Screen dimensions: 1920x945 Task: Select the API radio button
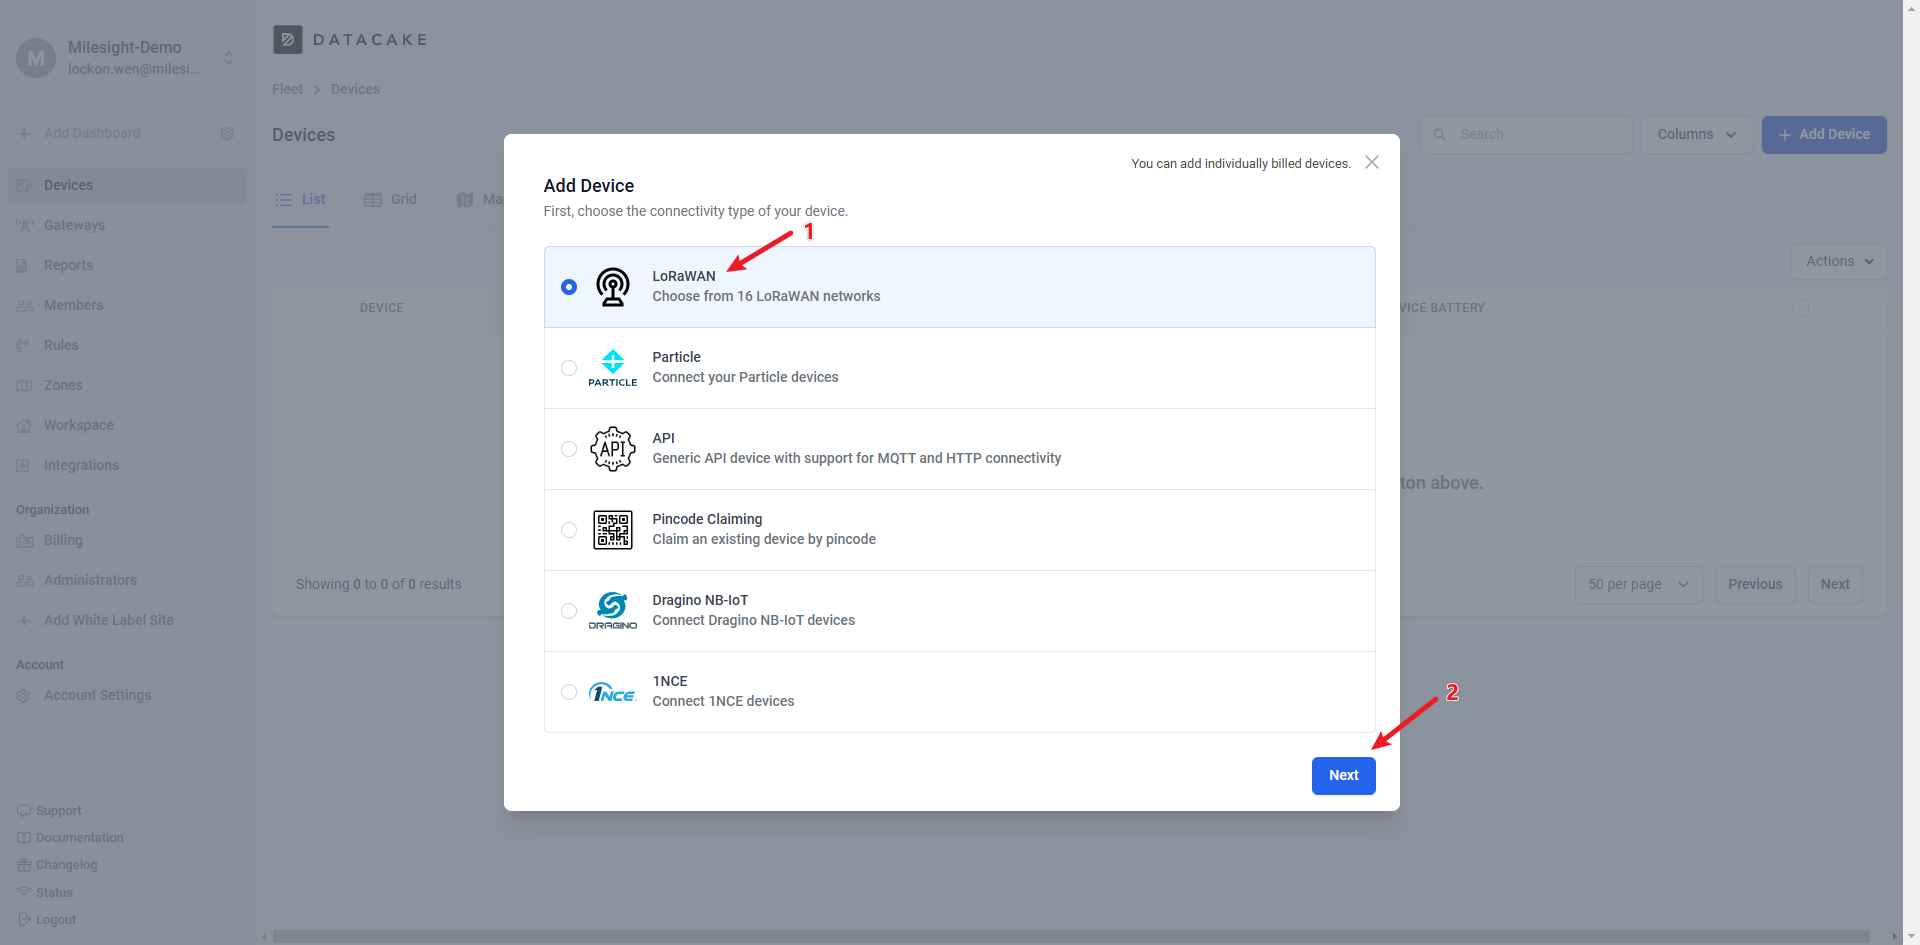[569, 449]
